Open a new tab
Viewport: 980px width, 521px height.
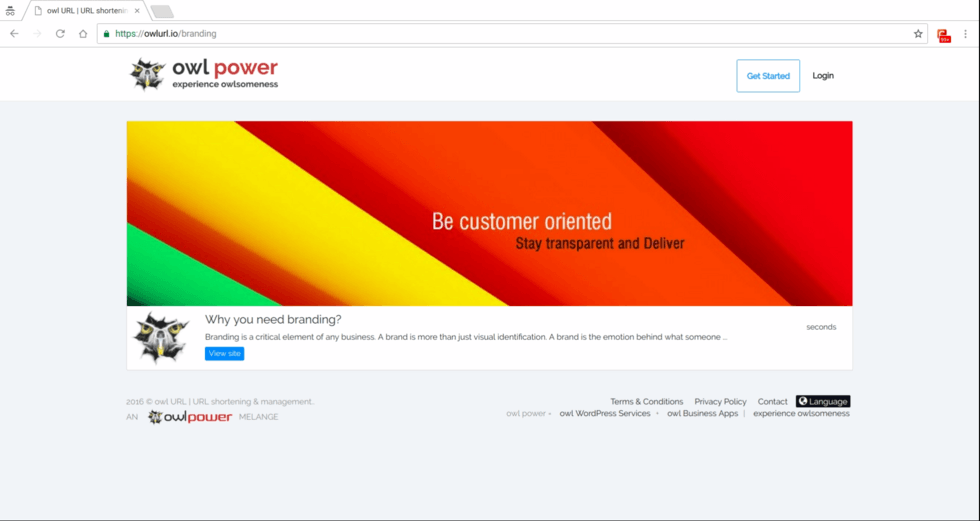(162, 11)
